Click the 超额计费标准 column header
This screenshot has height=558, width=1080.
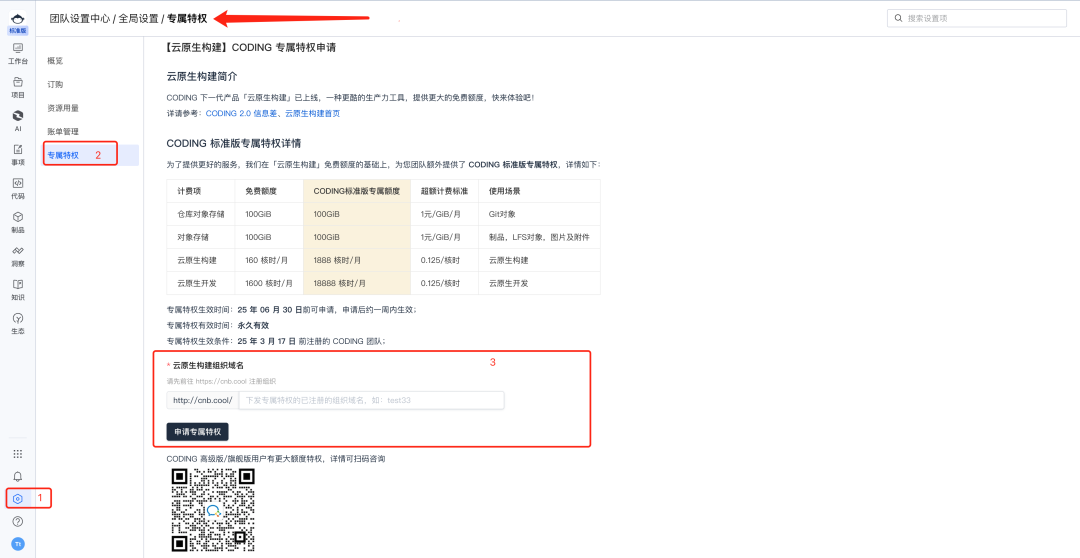coord(444,191)
